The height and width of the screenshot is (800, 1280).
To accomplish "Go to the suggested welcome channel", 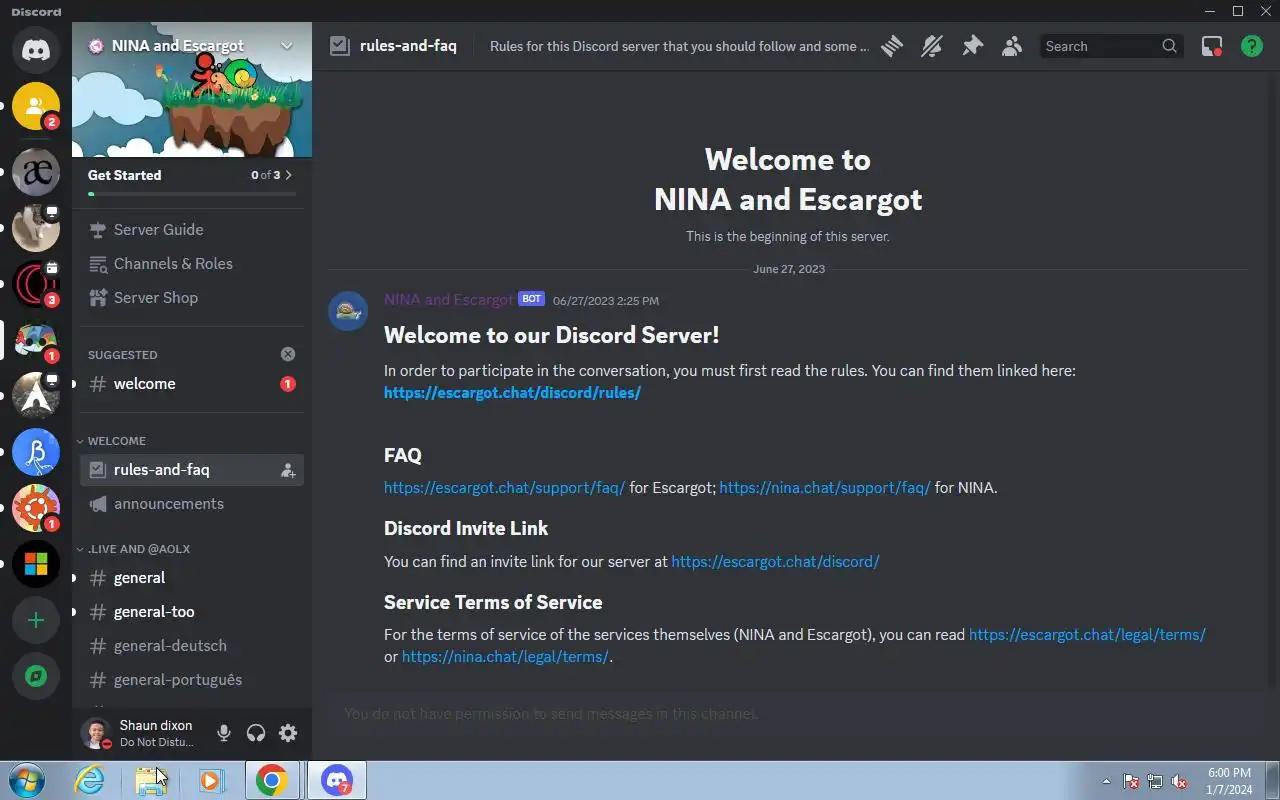I will 192,384.
